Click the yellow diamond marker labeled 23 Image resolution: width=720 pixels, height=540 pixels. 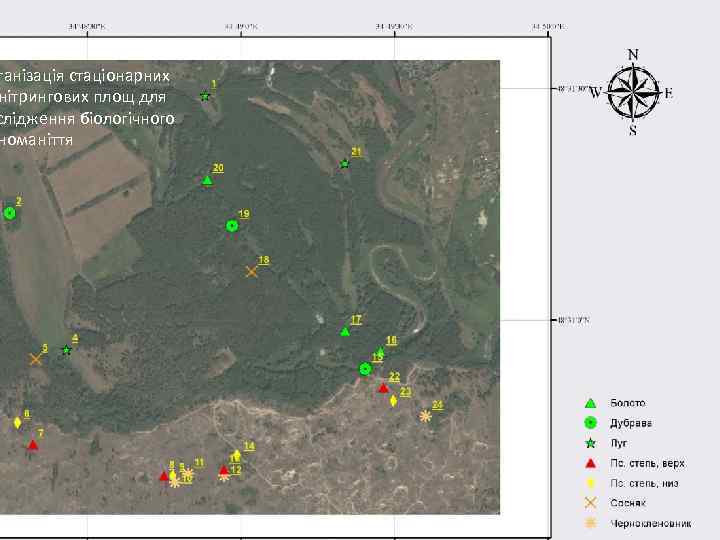pyautogui.click(x=394, y=401)
